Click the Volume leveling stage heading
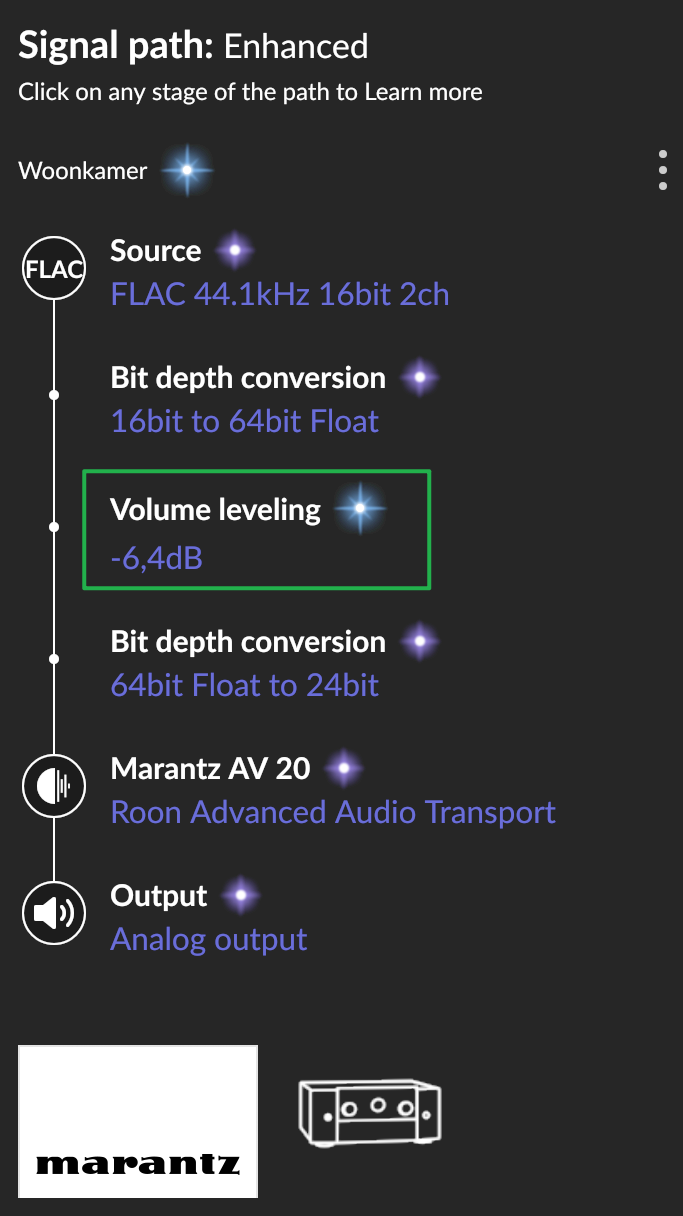 [x=215, y=510]
